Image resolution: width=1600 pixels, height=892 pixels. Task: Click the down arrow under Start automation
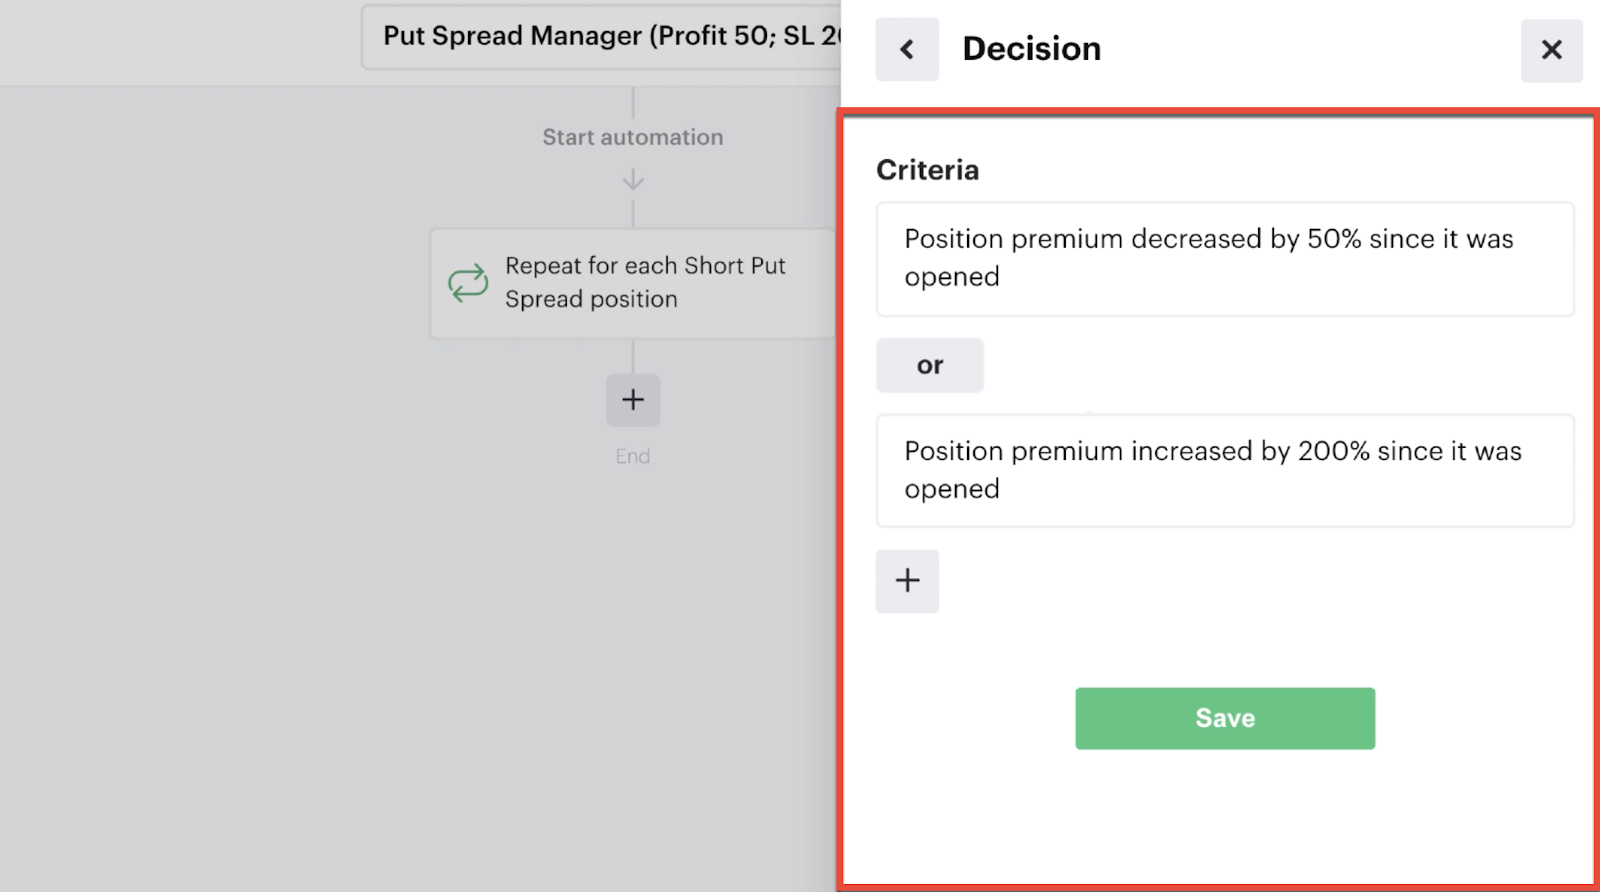(x=633, y=181)
